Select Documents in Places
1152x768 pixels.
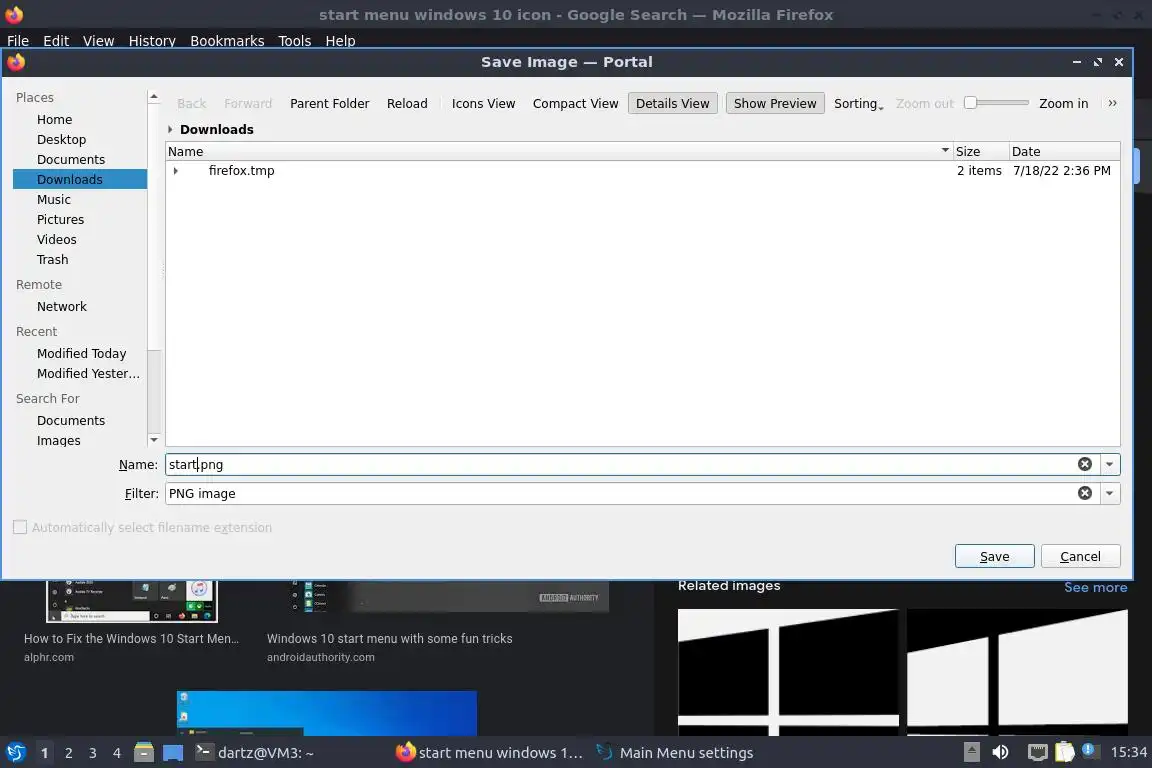click(71, 159)
